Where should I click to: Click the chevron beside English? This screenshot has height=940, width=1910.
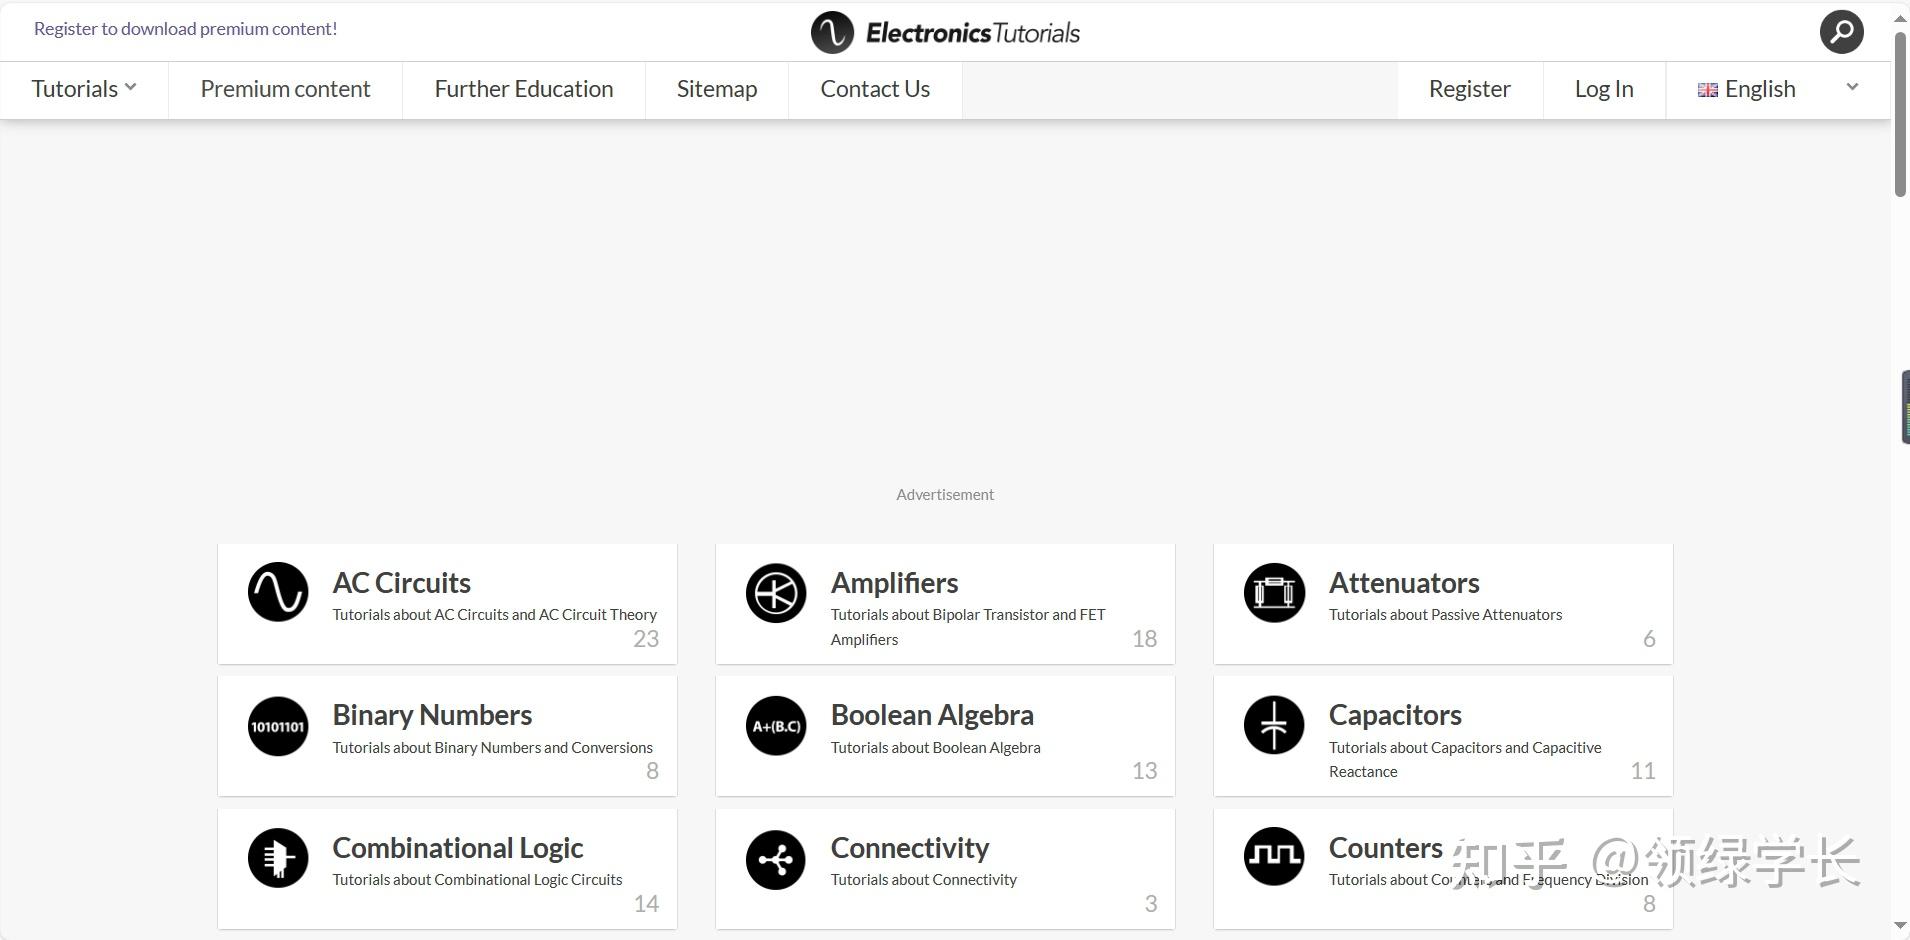point(1852,87)
